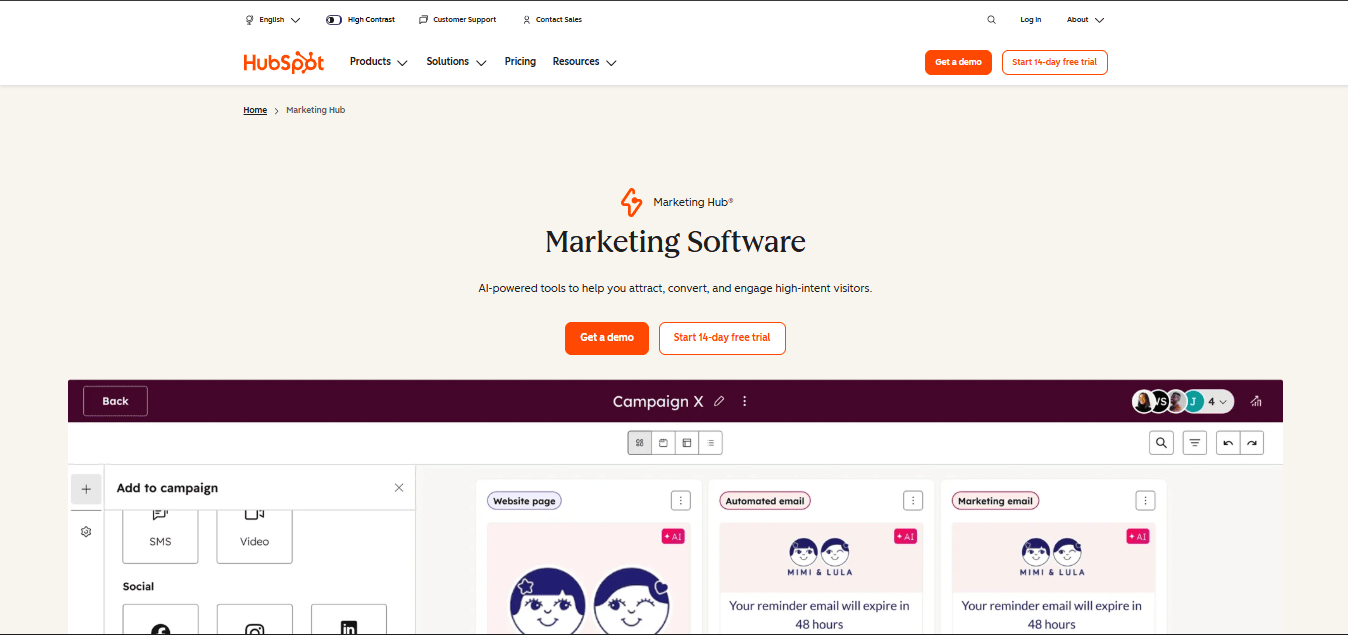This screenshot has height=635, width=1348.
Task: Redo last campaign change
Action: click(x=1252, y=442)
